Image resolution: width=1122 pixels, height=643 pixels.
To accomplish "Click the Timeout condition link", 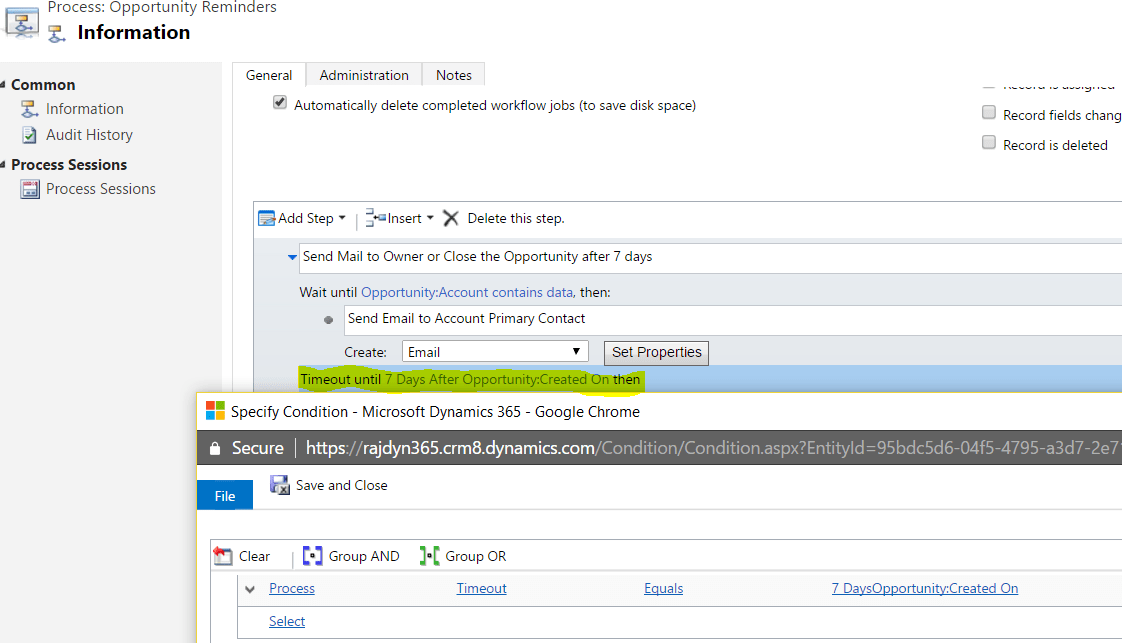I will coord(482,588).
